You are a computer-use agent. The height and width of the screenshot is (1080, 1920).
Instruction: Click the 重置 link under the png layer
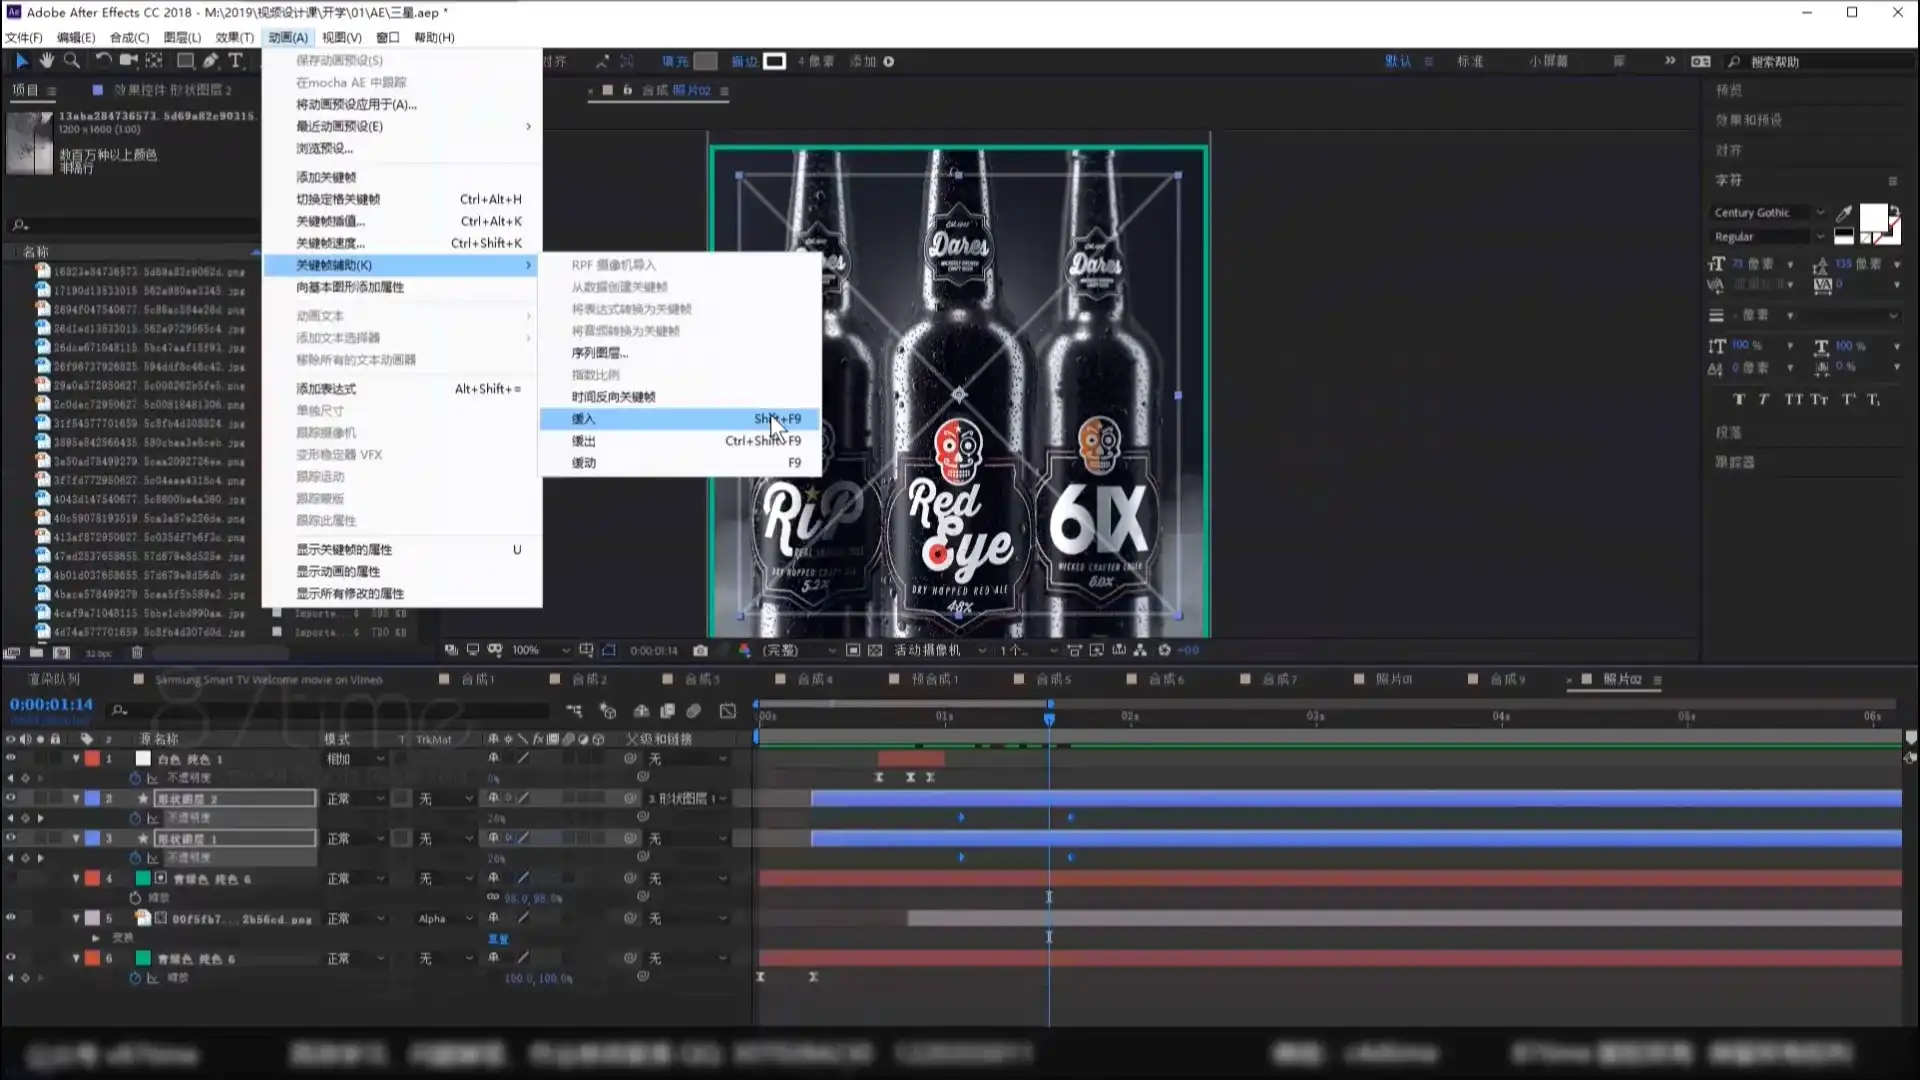coord(499,940)
